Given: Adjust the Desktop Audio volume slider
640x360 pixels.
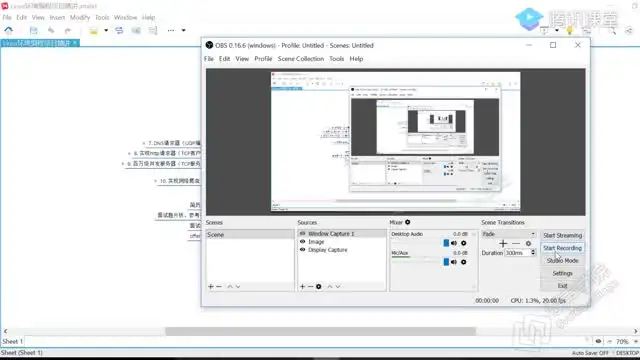Looking at the screenshot, I should [446, 243].
